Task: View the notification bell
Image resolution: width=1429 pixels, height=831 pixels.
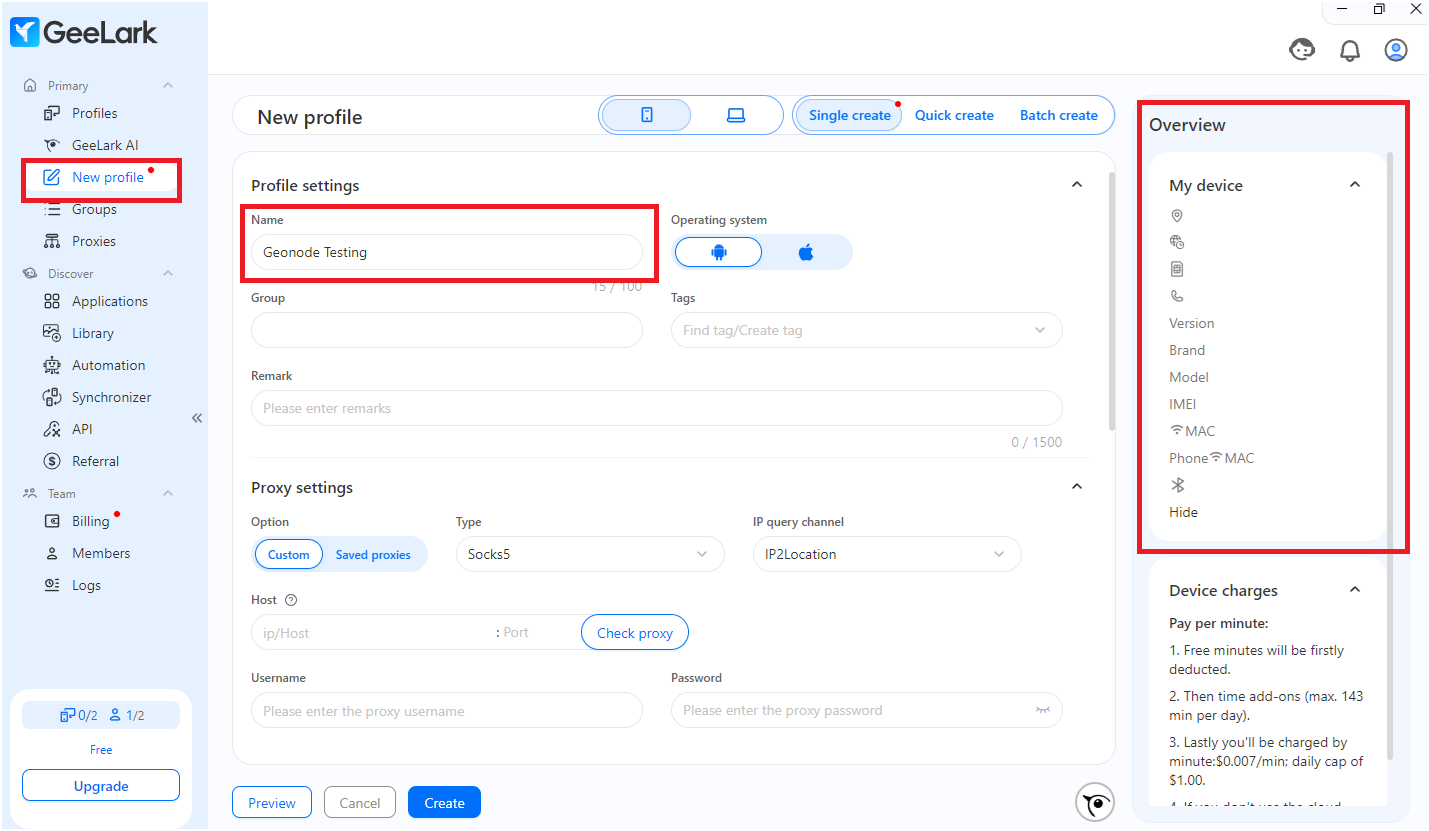Action: click(x=1349, y=49)
